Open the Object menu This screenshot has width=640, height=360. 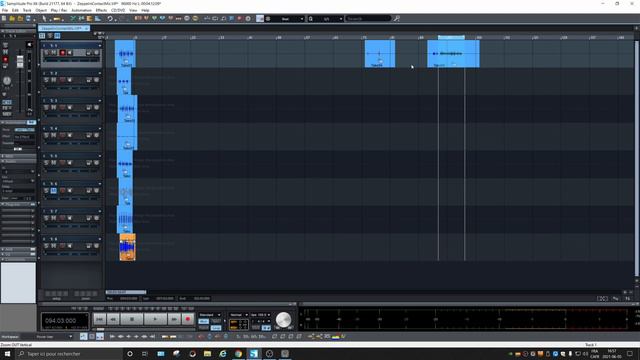[x=41, y=10]
